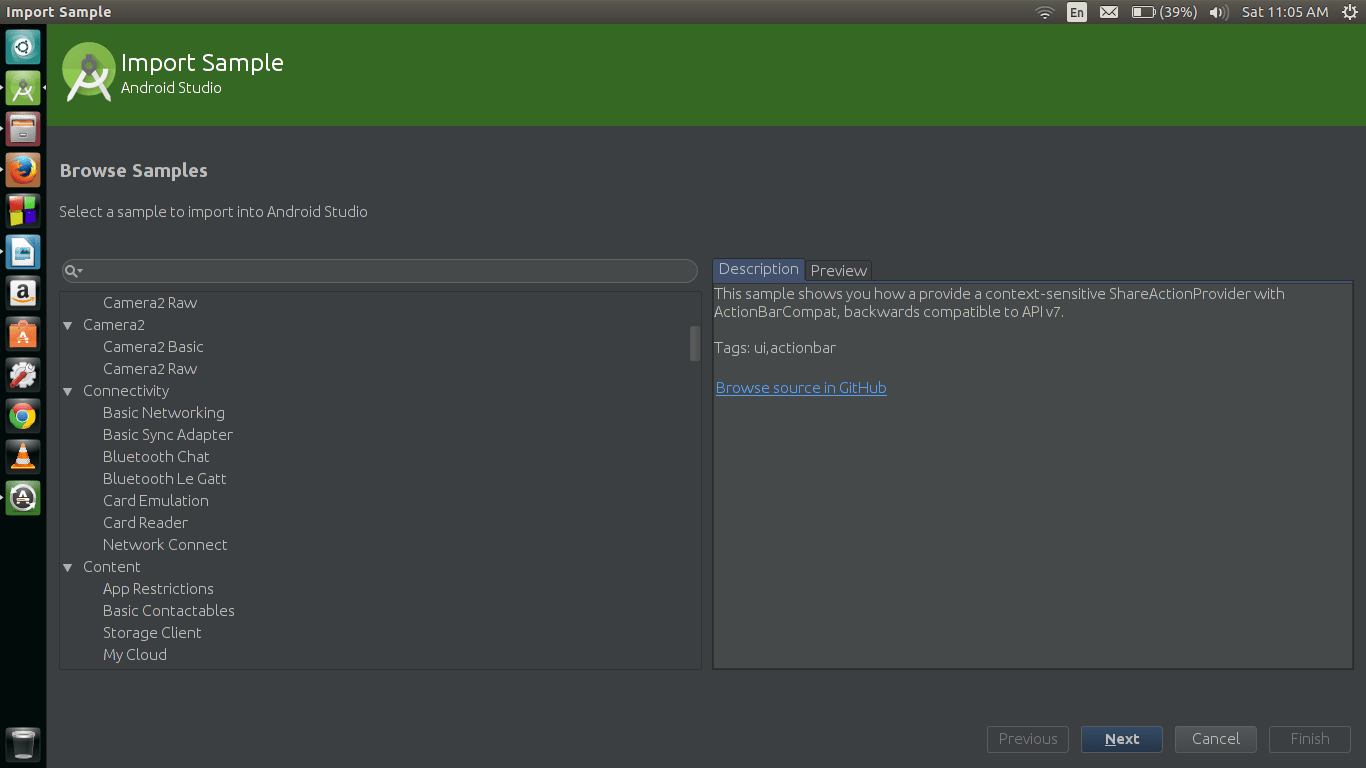Collapse the Connectivity sample group
Image resolution: width=1366 pixels, height=768 pixels.
point(68,391)
